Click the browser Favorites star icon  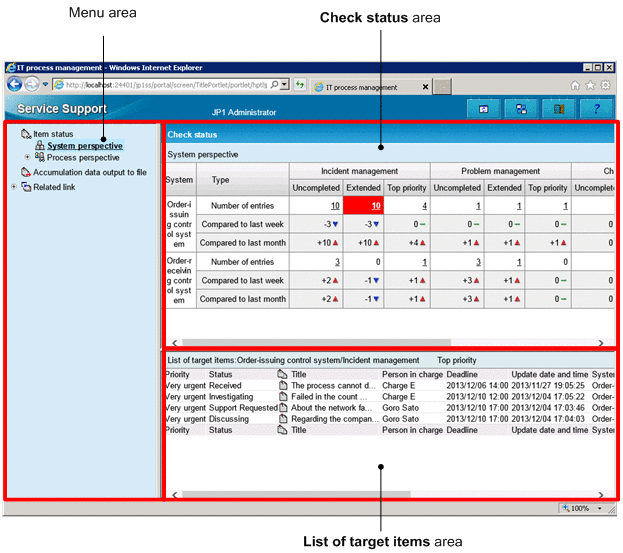(x=589, y=87)
